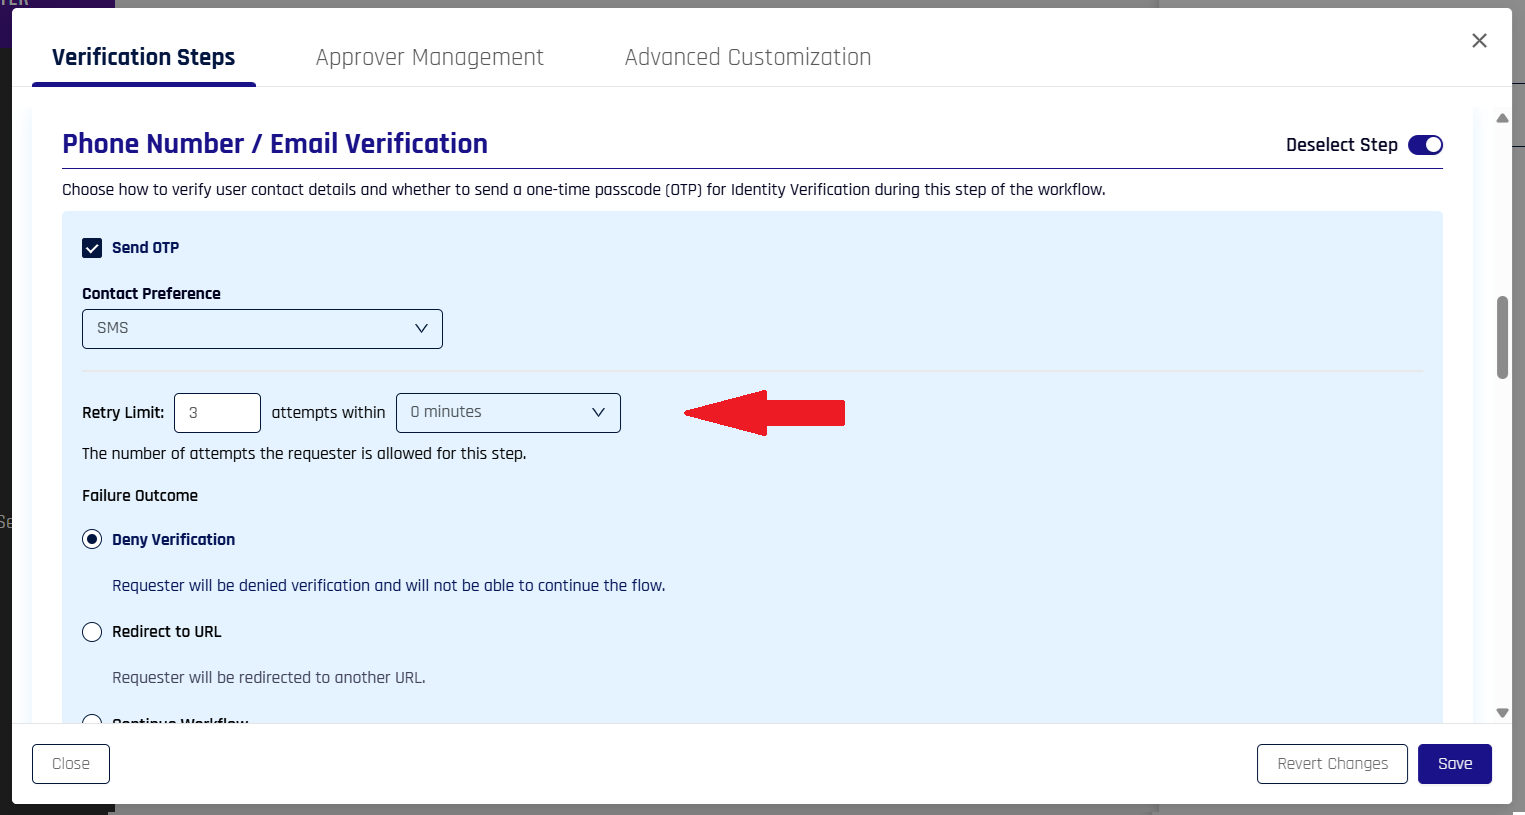Click the vertical scrollbar thumb
The height and width of the screenshot is (815, 1525).
pyautogui.click(x=1502, y=337)
